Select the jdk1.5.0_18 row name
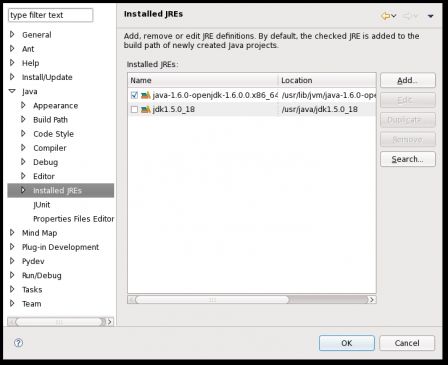 [174, 109]
